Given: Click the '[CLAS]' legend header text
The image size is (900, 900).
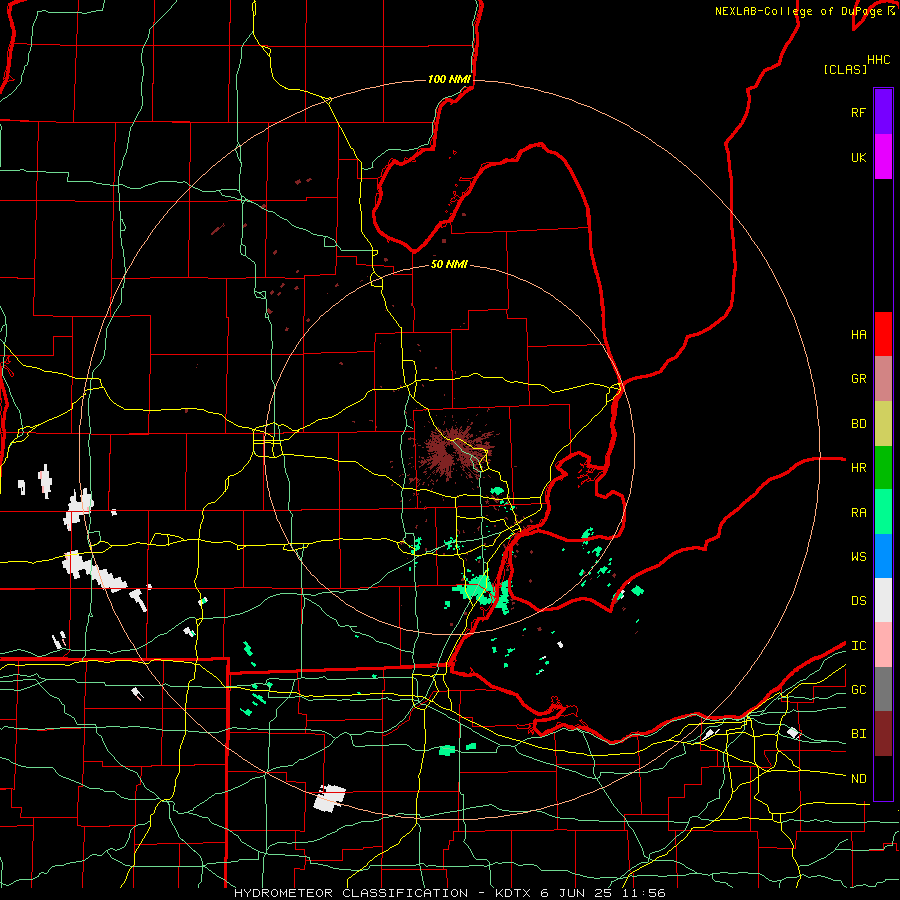Looking at the screenshot, I should pos(845,69).
